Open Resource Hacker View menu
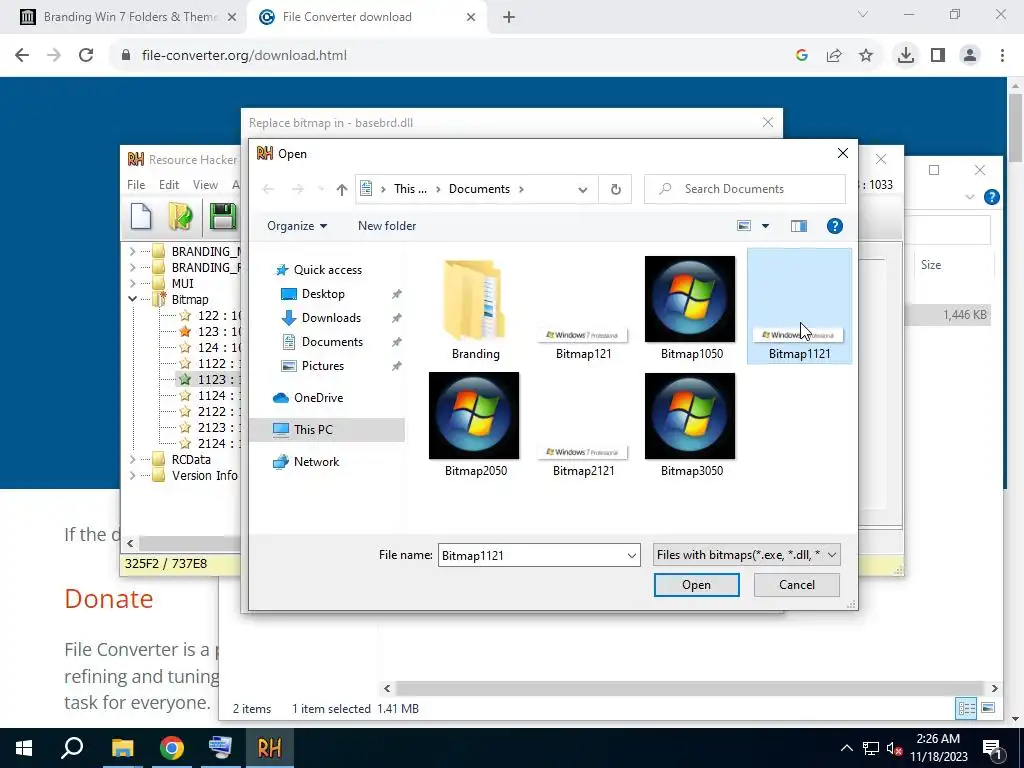This screenshot has height=768, width=1024. [205, 185]
